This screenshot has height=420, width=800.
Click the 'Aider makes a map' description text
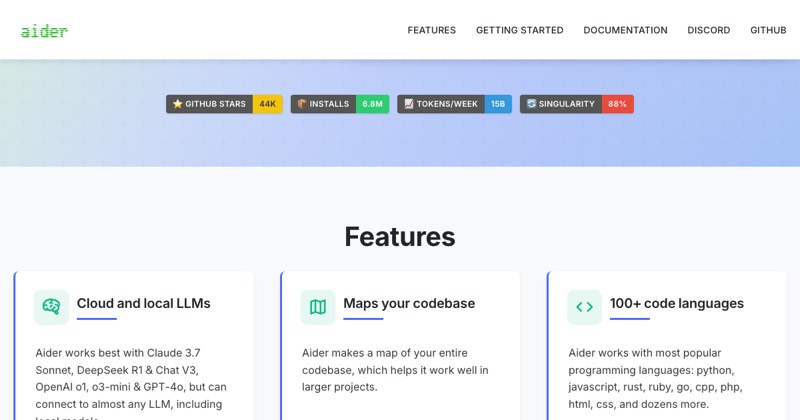coord(395,370)
